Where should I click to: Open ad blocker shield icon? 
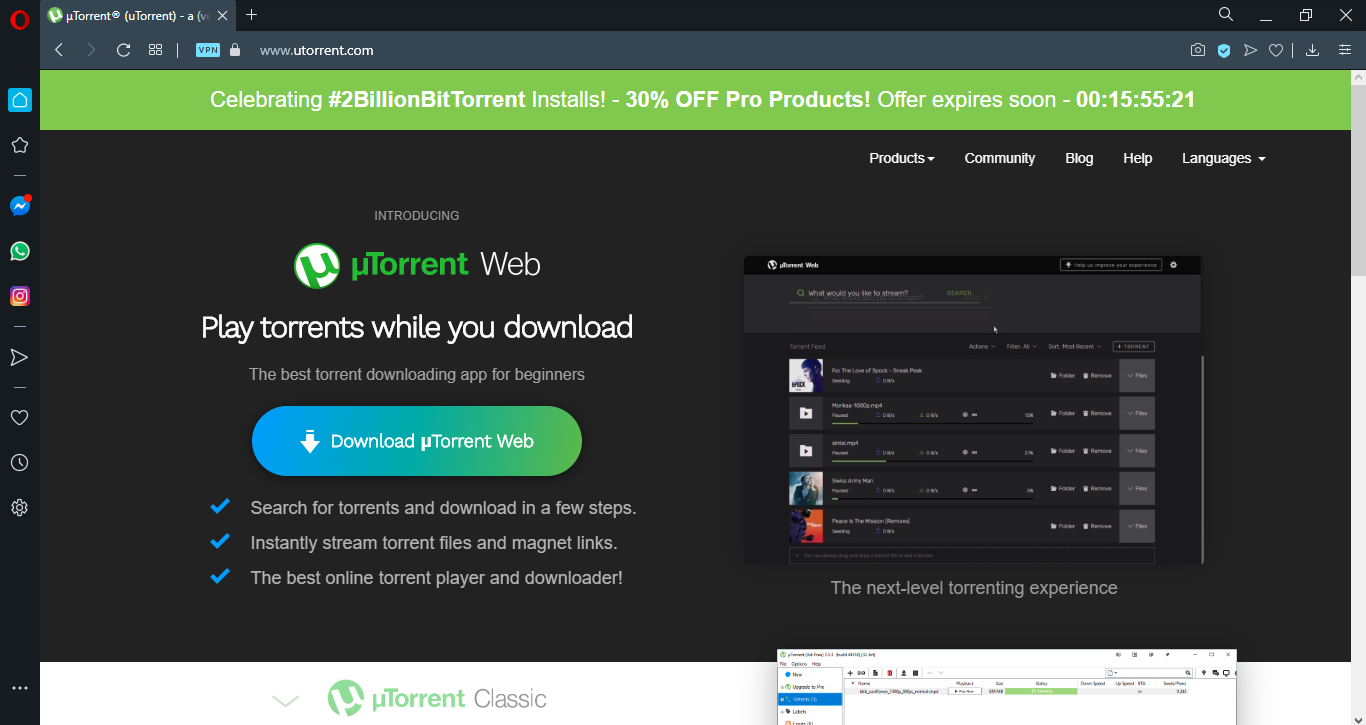1223,50
